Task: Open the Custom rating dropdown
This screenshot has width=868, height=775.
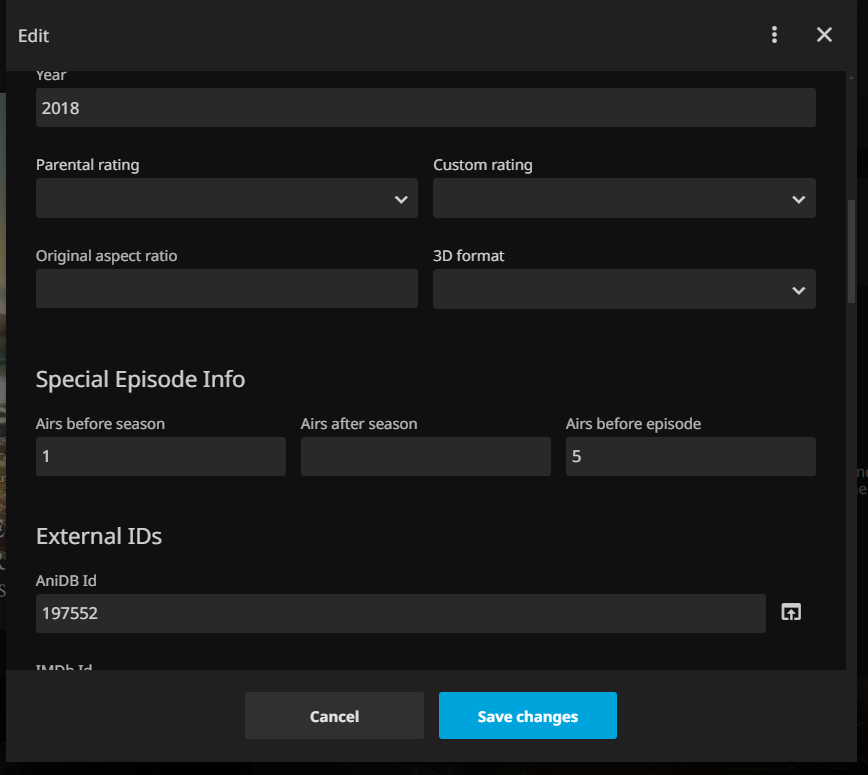Action: click(x=624, y=198)
